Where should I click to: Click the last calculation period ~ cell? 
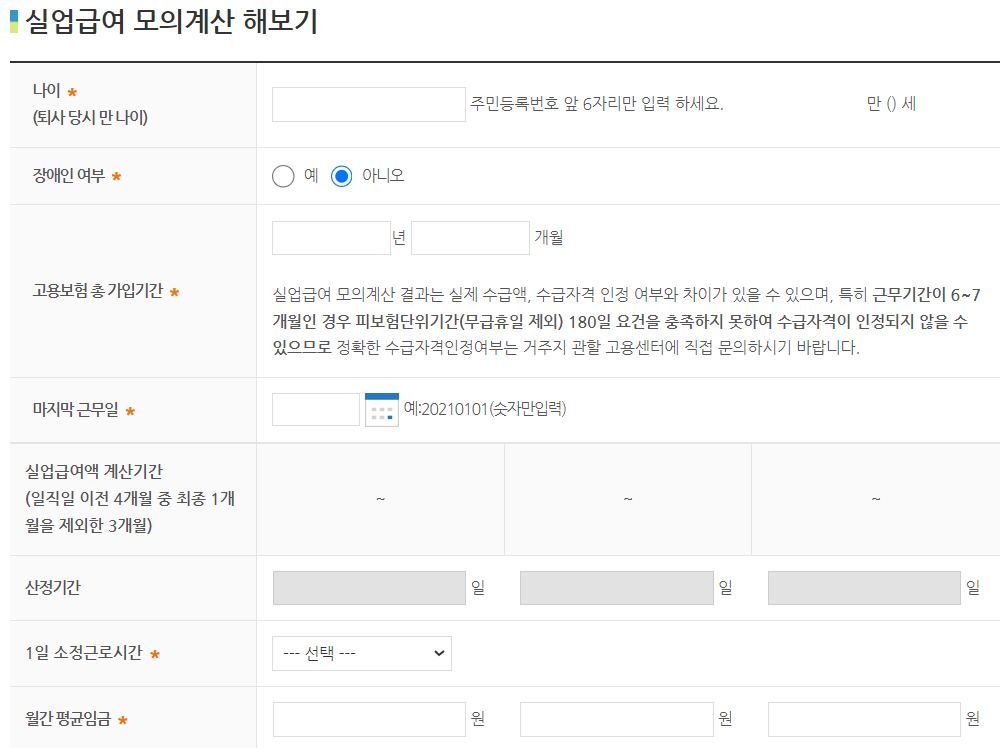click(877, 498)
